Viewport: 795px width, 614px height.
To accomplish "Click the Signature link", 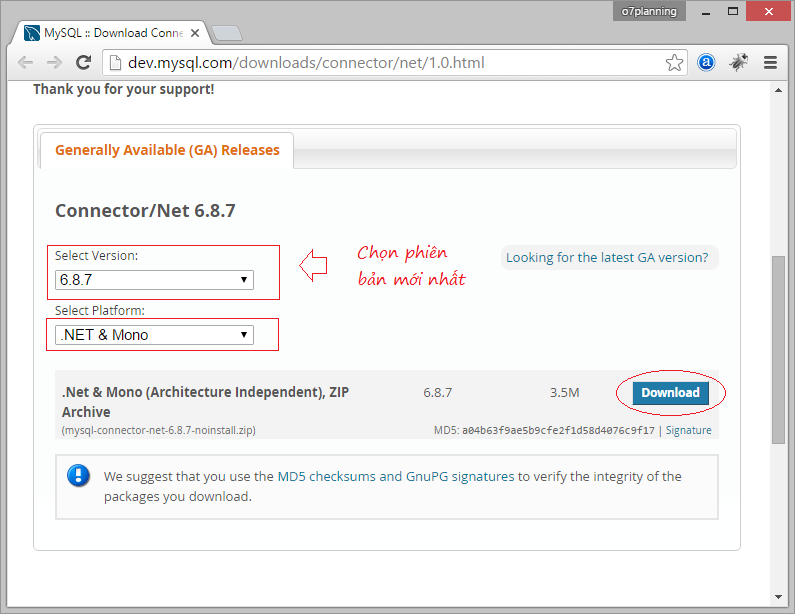I will coord(689,430).
